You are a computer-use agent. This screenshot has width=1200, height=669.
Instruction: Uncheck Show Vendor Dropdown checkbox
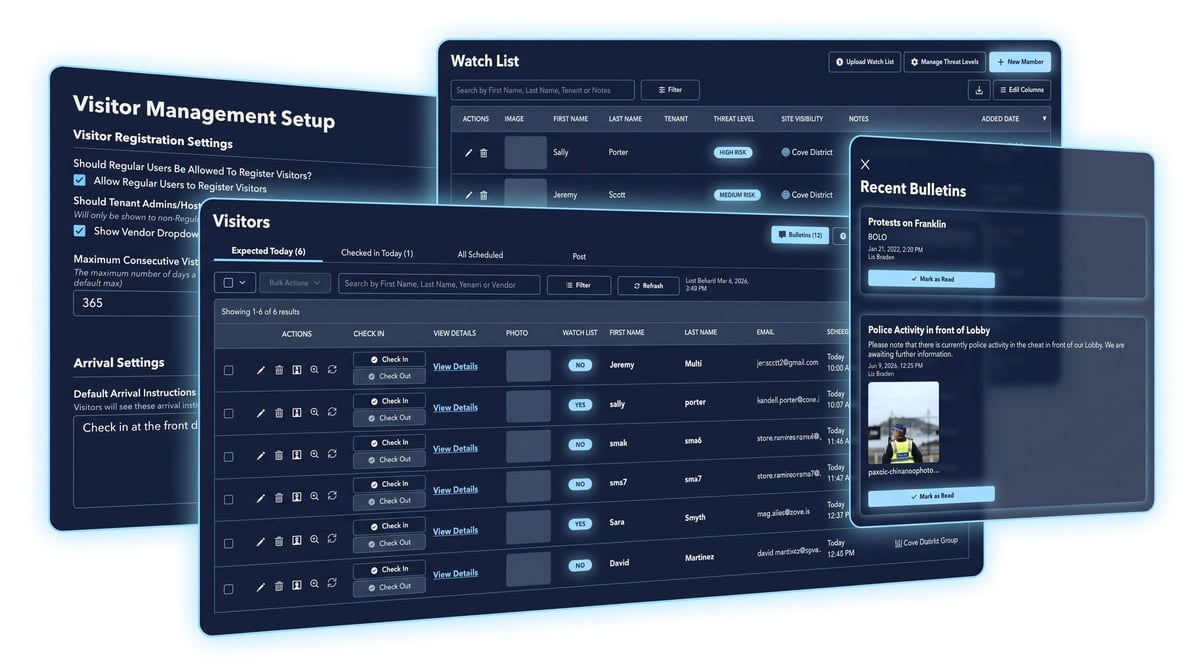point(80,230)
